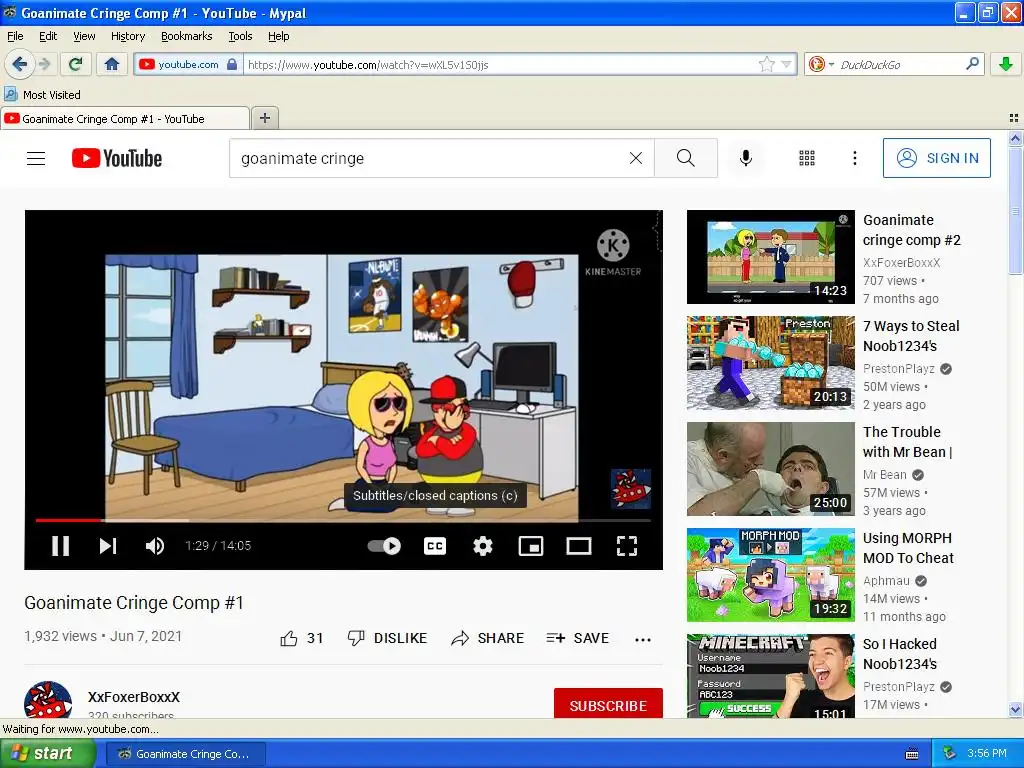Open the downloads green arrow icon
1024x768 pixels.
click(x=1006, y=64)
